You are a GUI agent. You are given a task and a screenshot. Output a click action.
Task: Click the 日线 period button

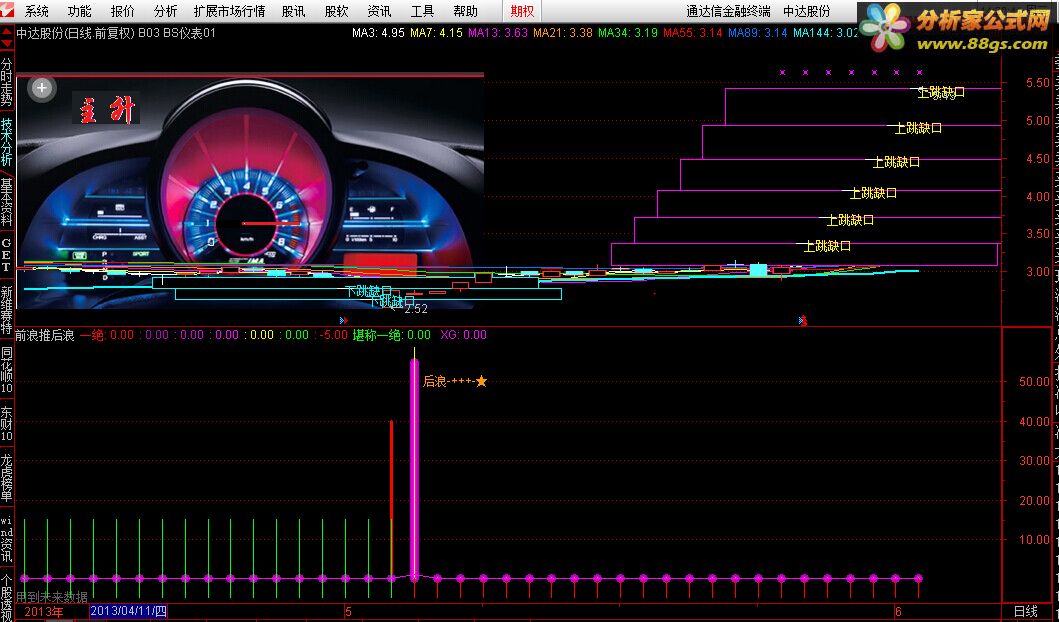point(1025,612)
